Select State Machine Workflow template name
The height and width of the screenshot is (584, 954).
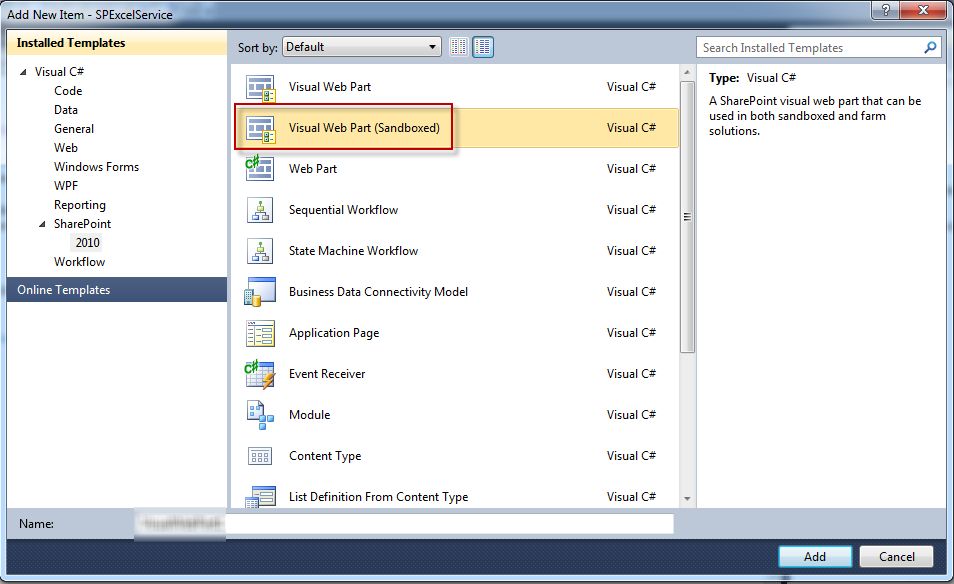(353, 251)
